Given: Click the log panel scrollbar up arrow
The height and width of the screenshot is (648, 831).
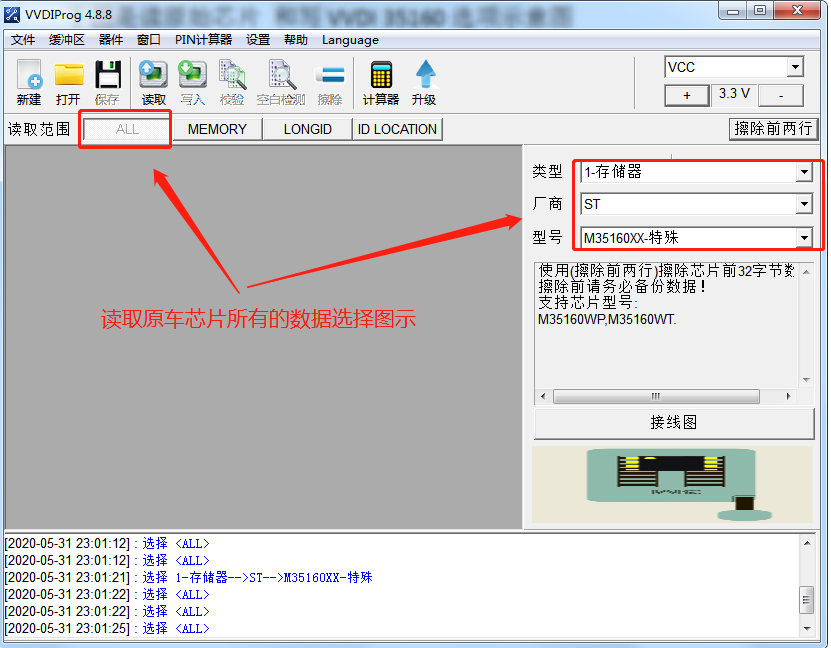Looking at the screenshot, I should click(807, 543).
